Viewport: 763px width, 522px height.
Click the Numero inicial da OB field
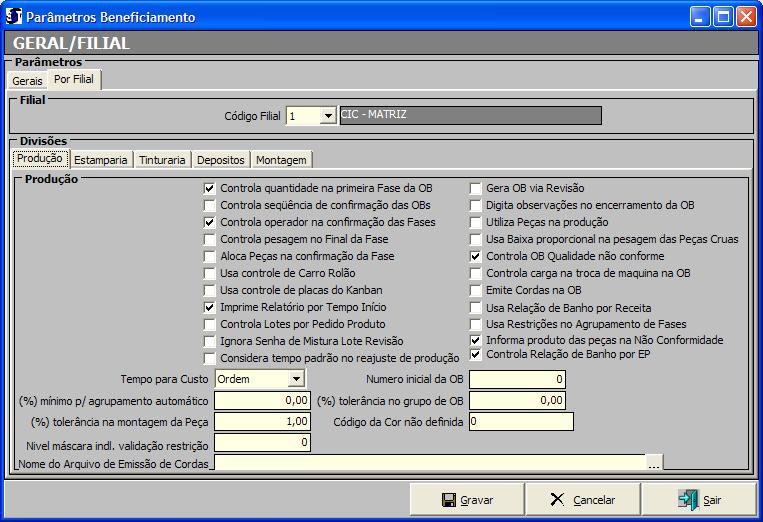point(518,379)
